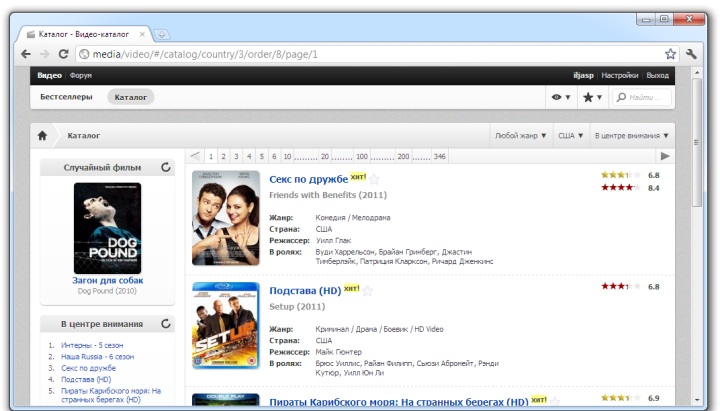The width and height of the screenshot is (720, 411).
Task: Toggle favorite star for Подстава (HD)
Action: 367,291
